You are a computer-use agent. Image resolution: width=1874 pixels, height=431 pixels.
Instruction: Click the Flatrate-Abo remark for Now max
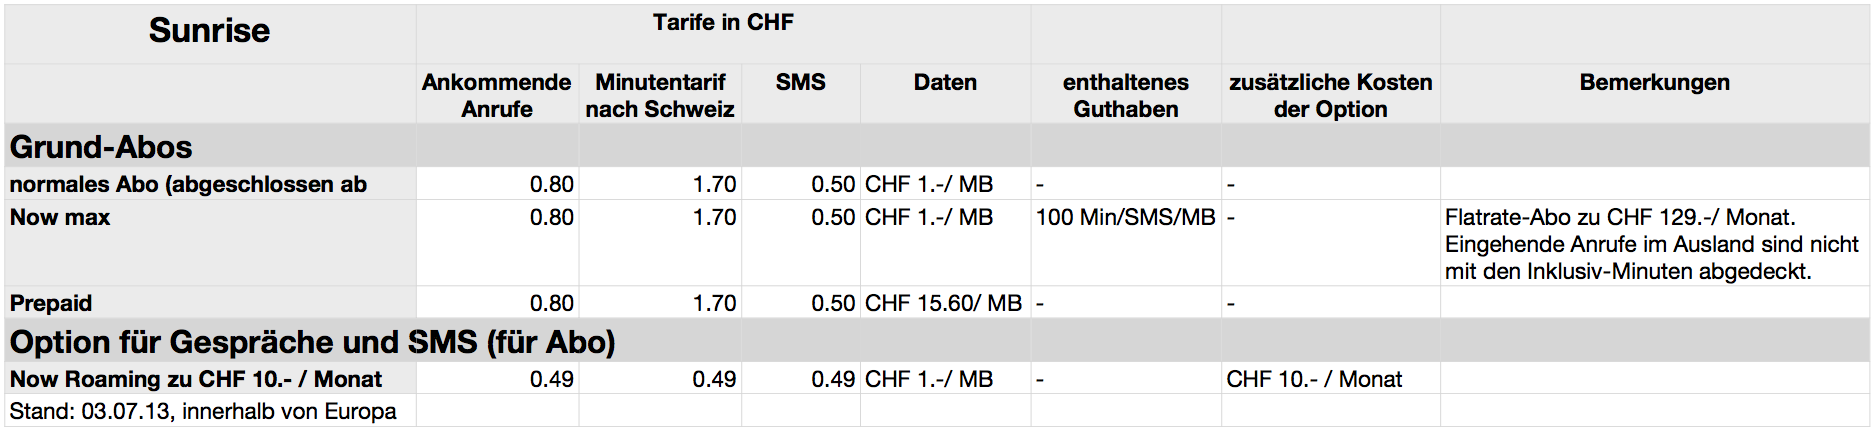1651,244
